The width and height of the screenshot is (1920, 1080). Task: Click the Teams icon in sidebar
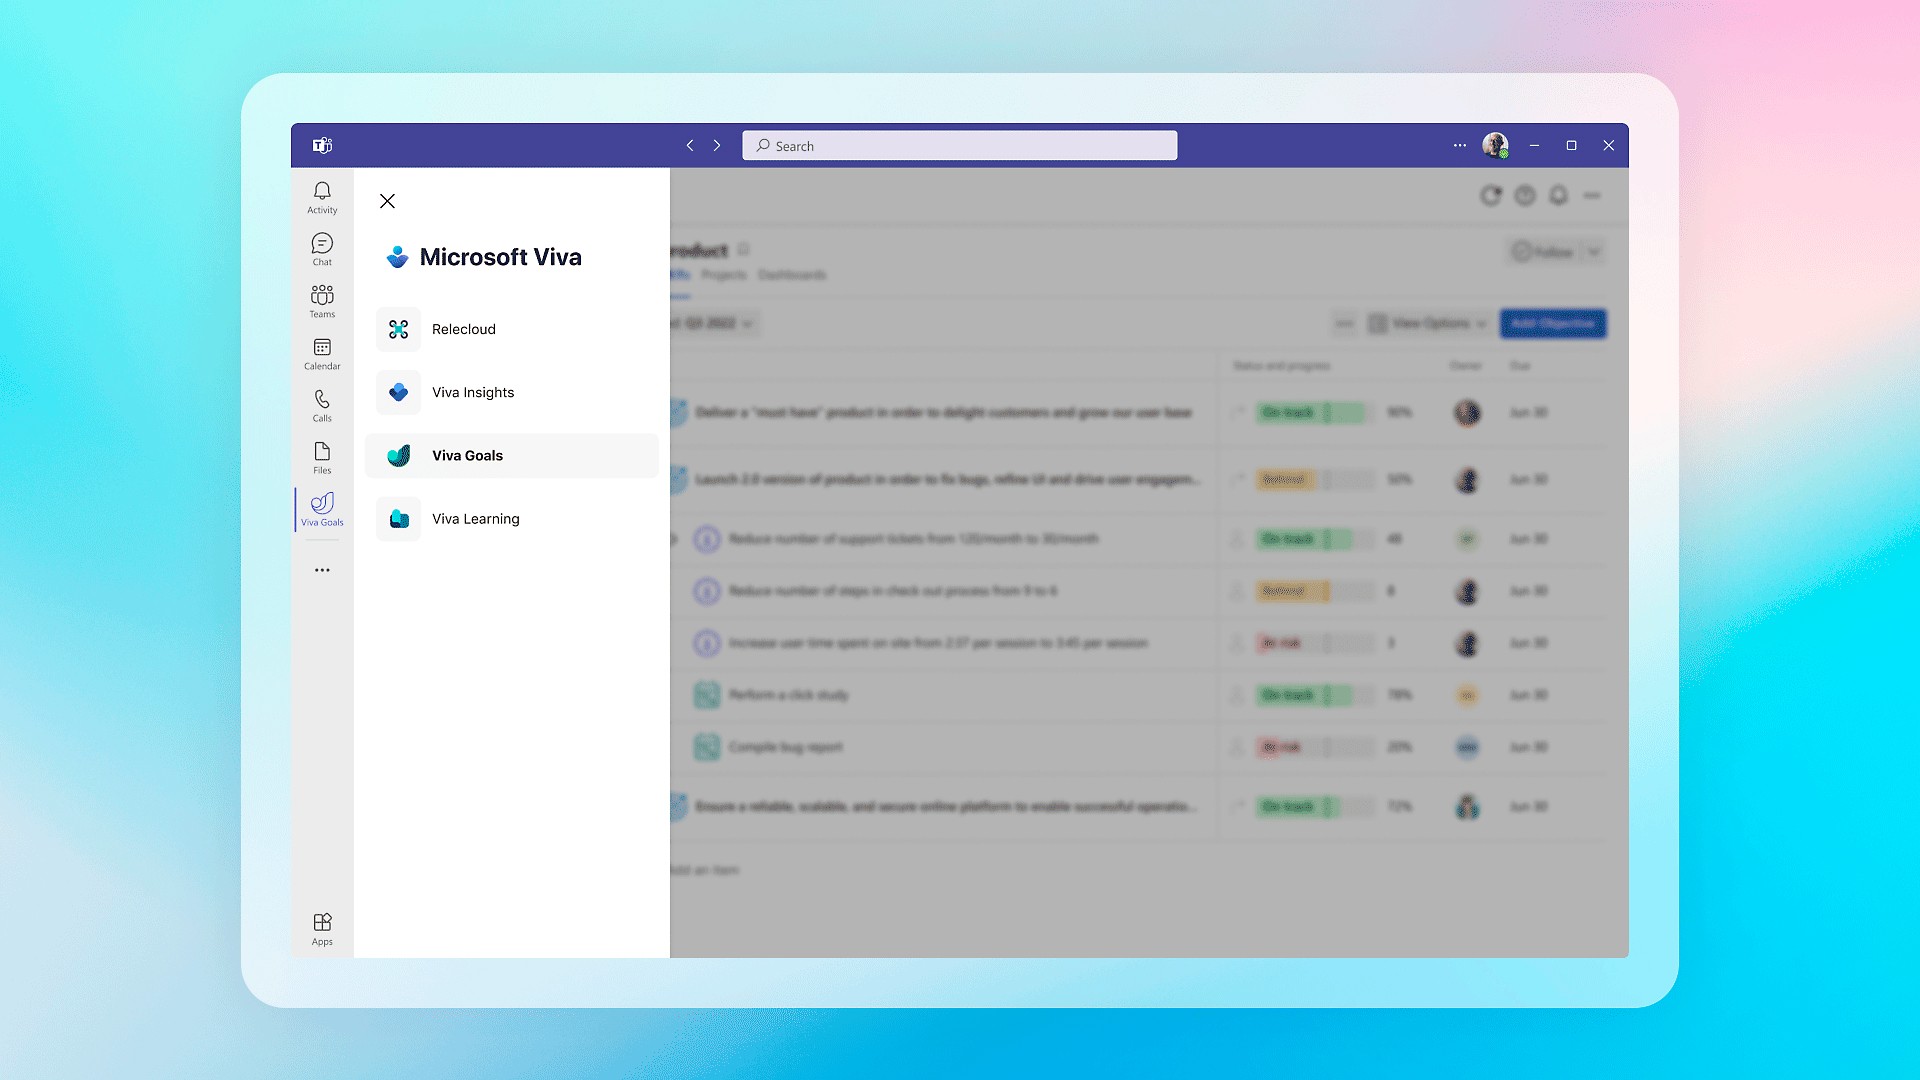point(322,301)
